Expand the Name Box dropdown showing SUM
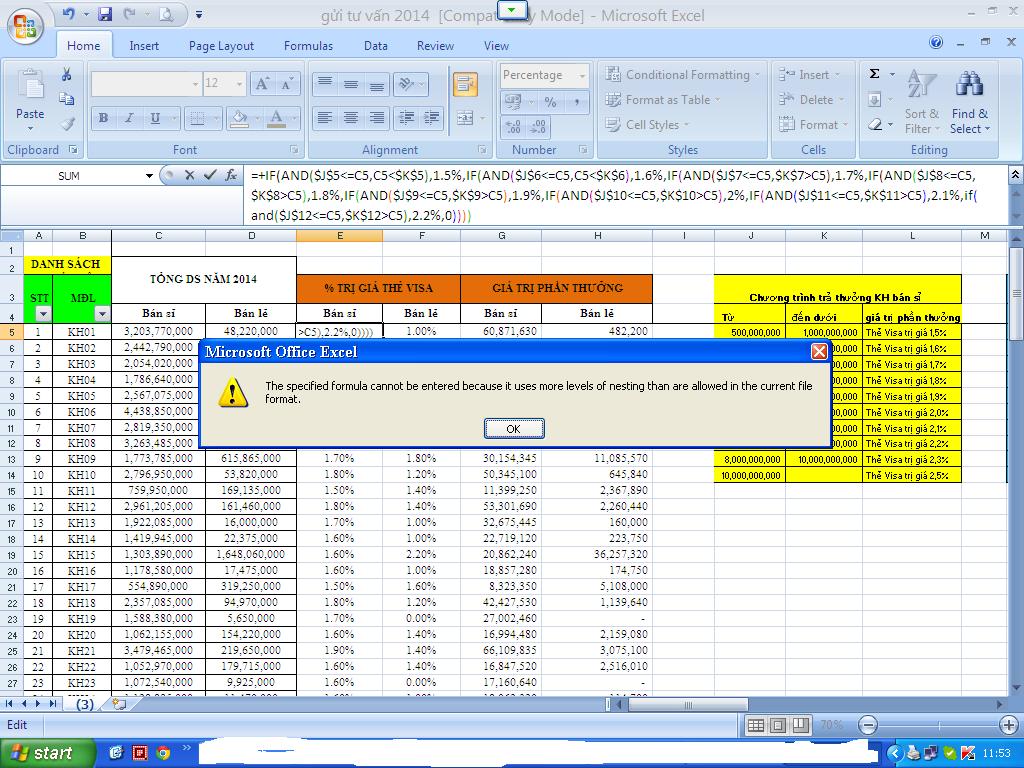 coord(149,176)
